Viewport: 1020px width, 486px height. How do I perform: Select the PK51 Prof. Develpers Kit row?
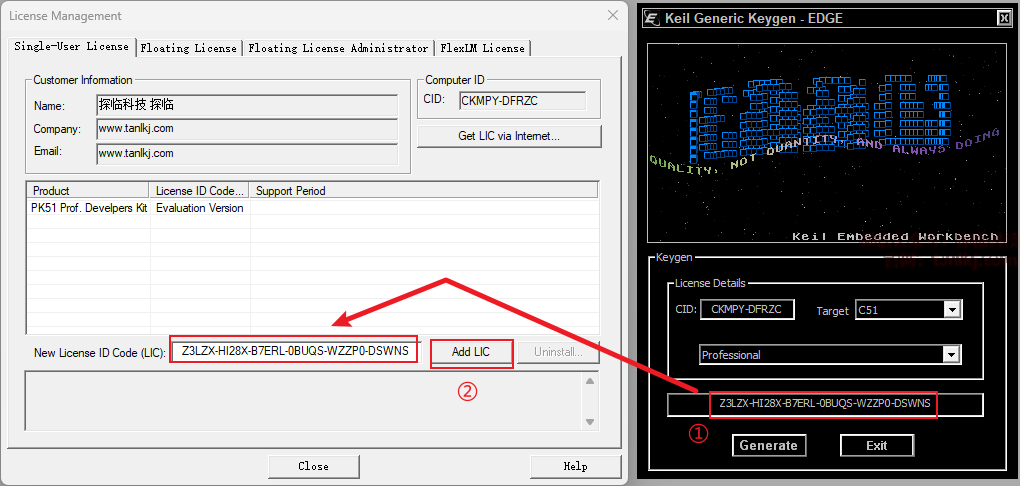pos(312,208)
